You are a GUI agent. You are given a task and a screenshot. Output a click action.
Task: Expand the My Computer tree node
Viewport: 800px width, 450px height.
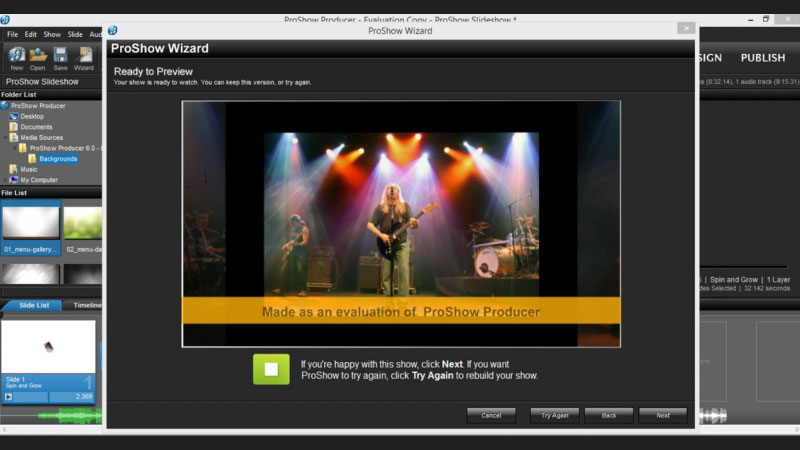click(5, 180)
